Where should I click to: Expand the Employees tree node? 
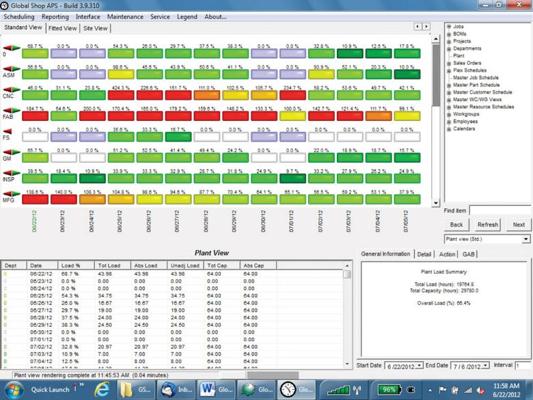(x=449, y=122)
